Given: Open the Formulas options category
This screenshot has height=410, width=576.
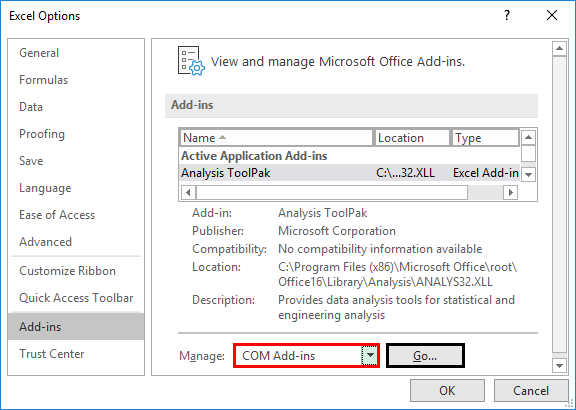Looking at the screenshot, I should coord(44,80).
